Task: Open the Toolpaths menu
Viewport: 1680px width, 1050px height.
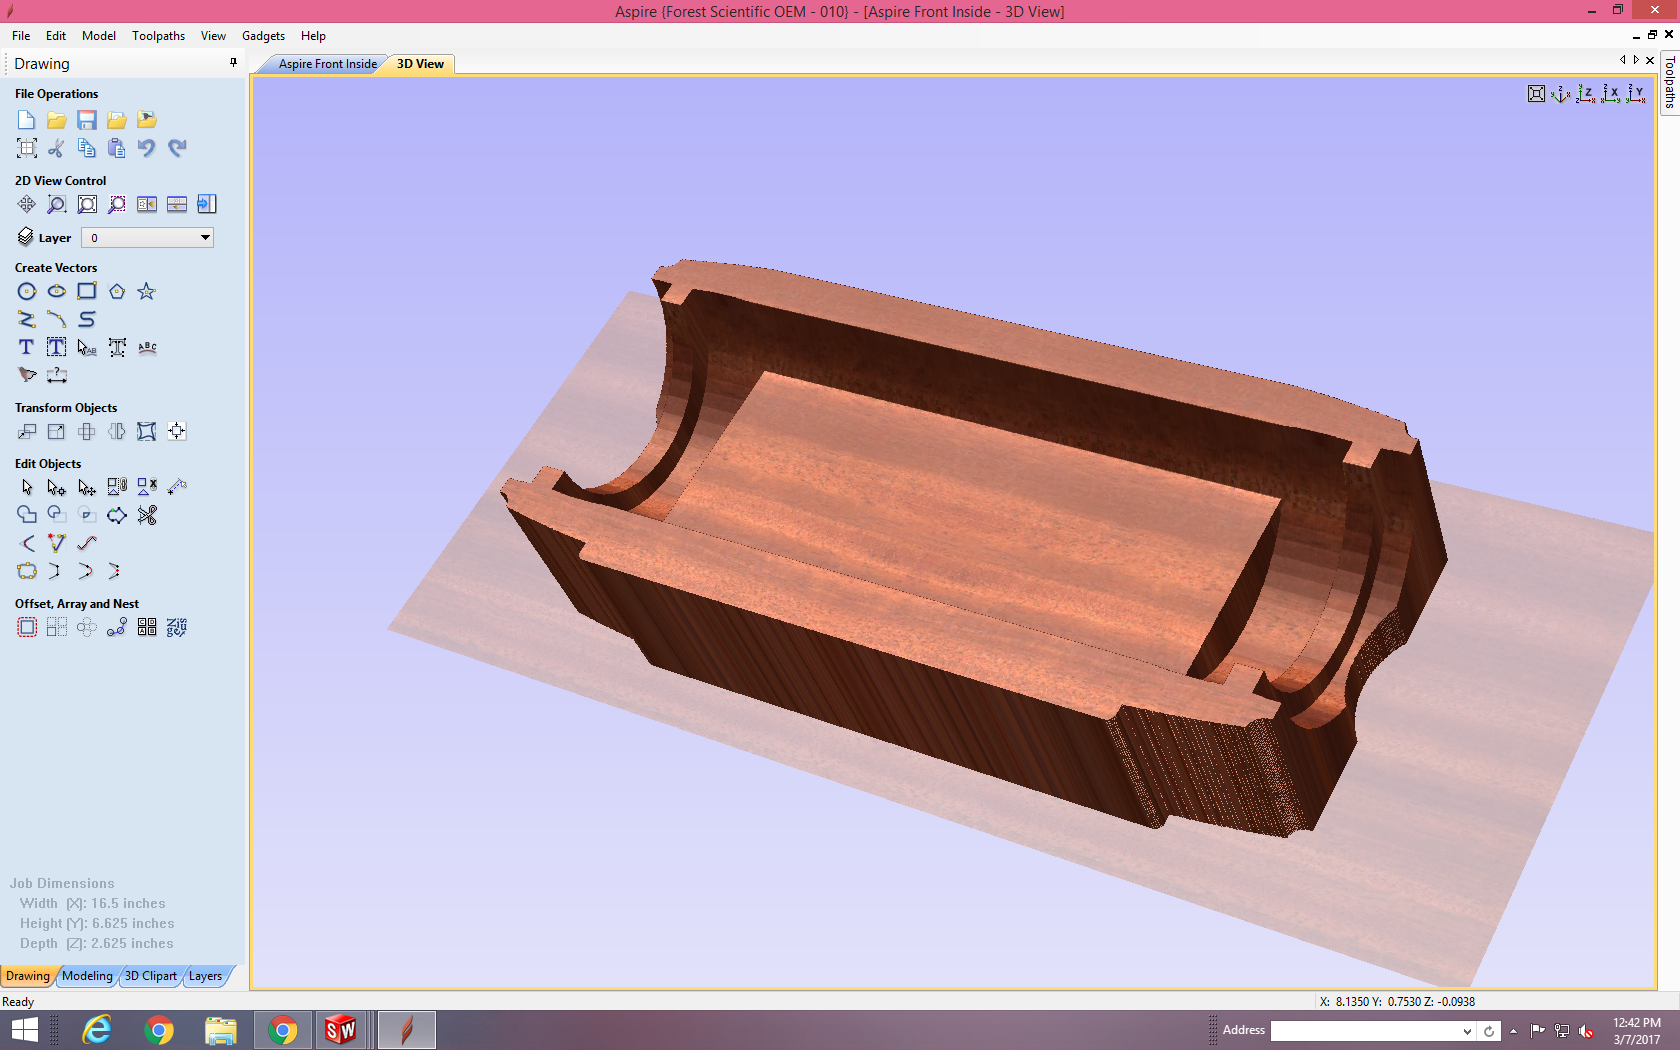Action: [x=158, y=35]
